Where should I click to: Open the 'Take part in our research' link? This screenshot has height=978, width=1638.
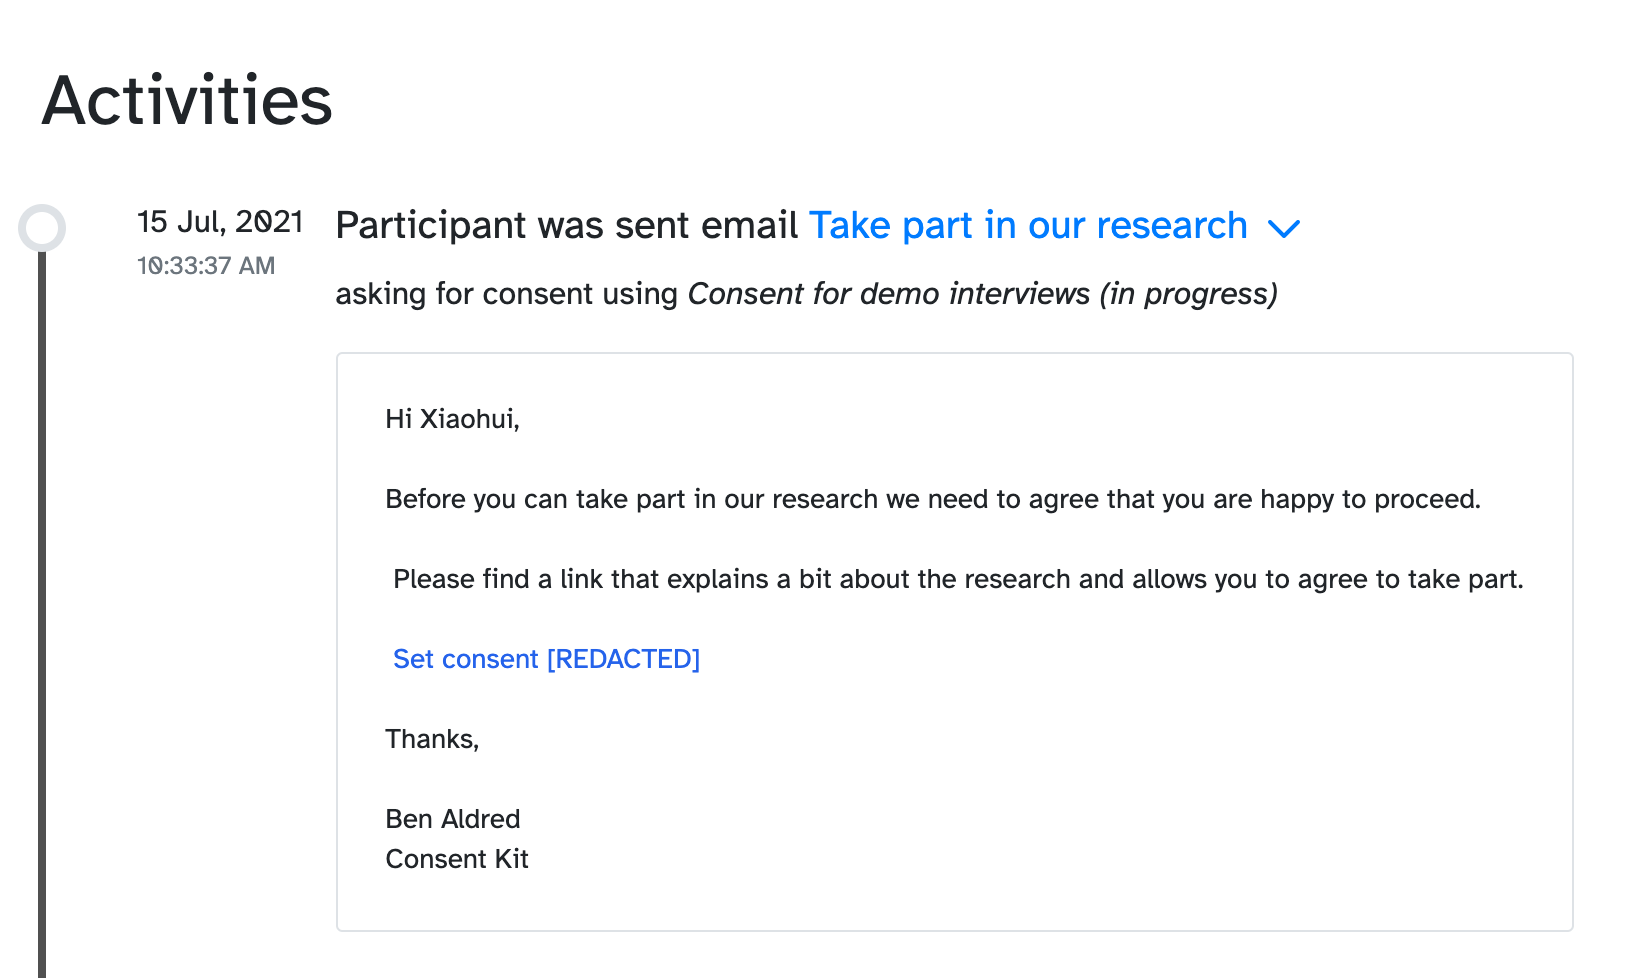pos(1027,226)
